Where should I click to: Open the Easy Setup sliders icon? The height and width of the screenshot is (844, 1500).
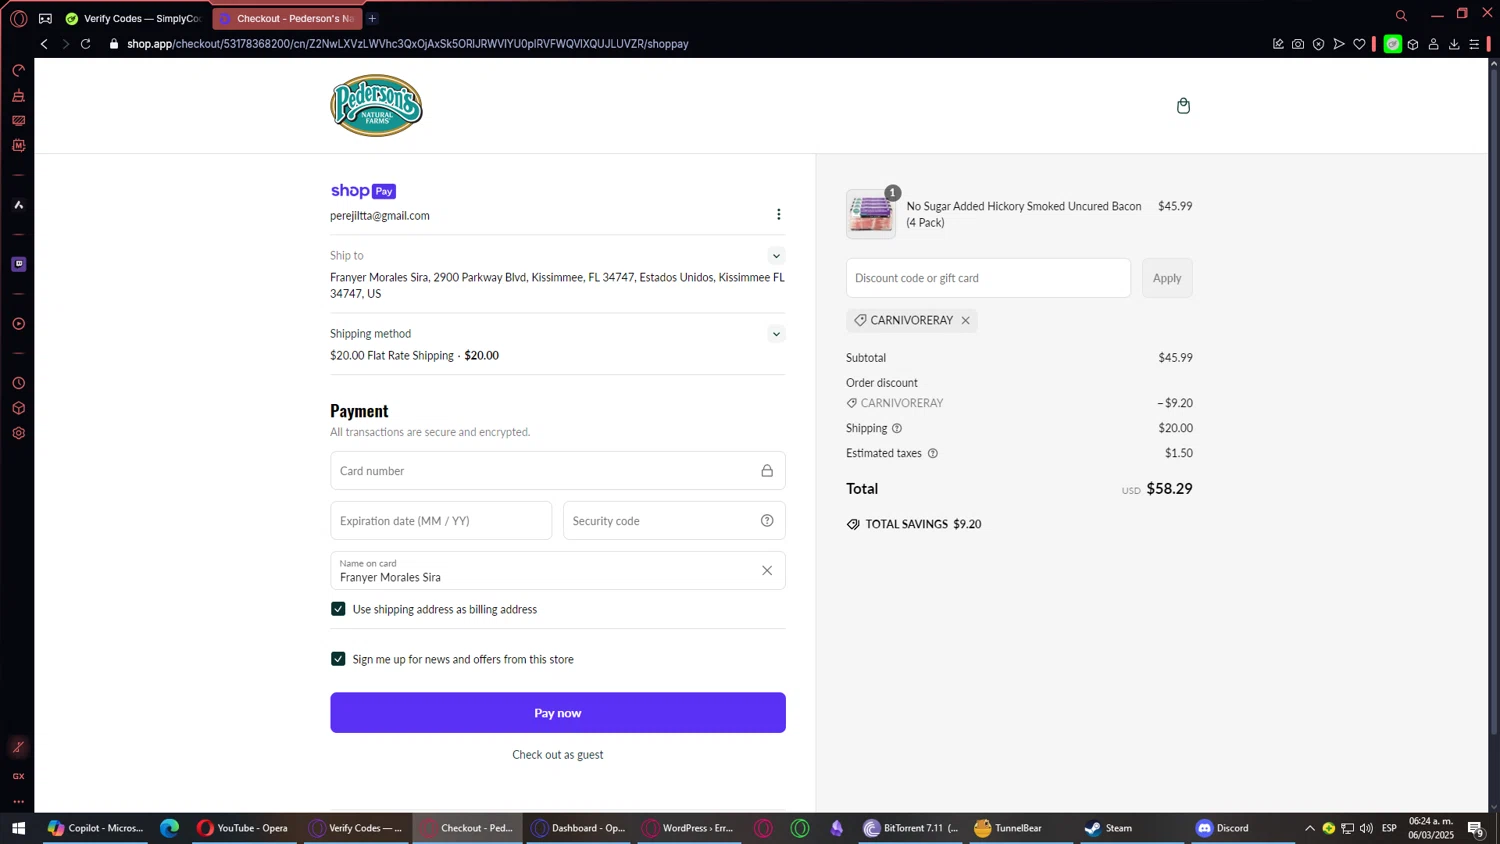click(1474, 44)
